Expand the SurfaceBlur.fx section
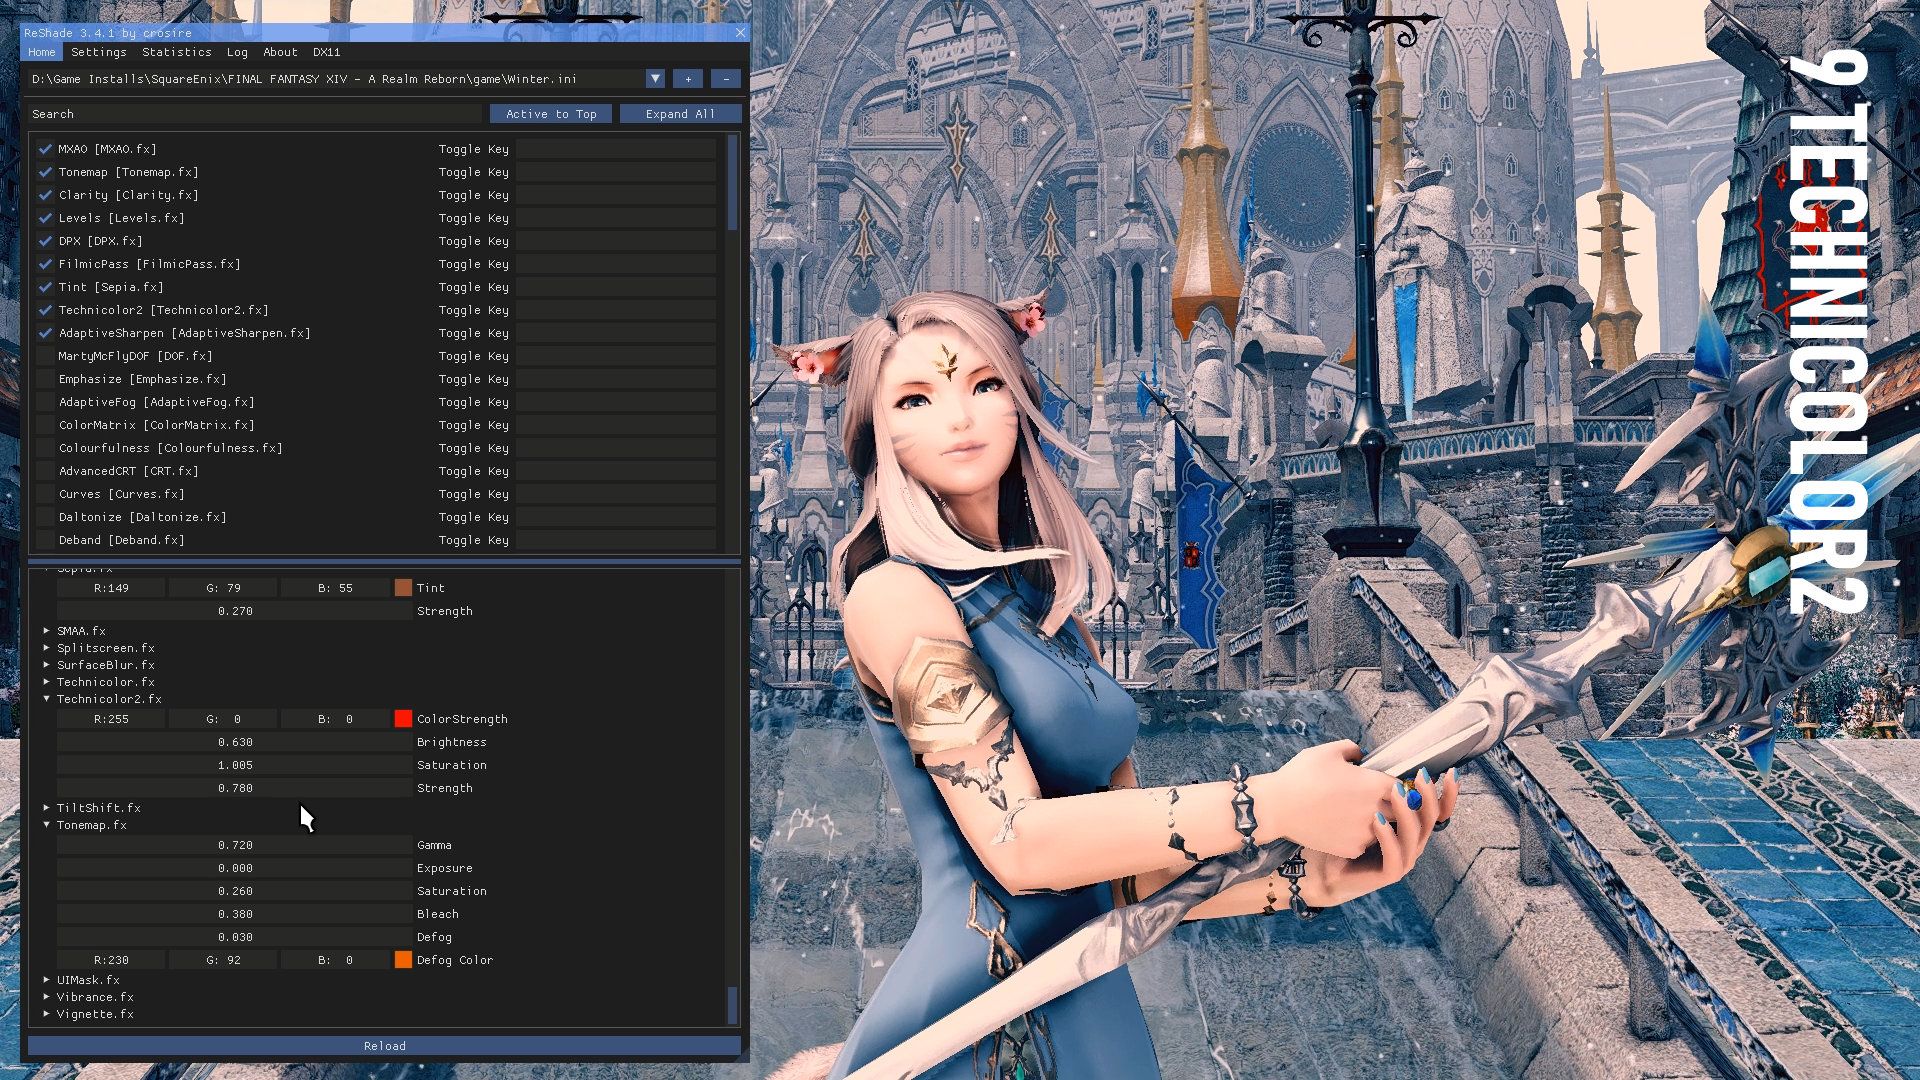Image resolution: width=1920 pixels, height=1080 pixels. (47, 665)
